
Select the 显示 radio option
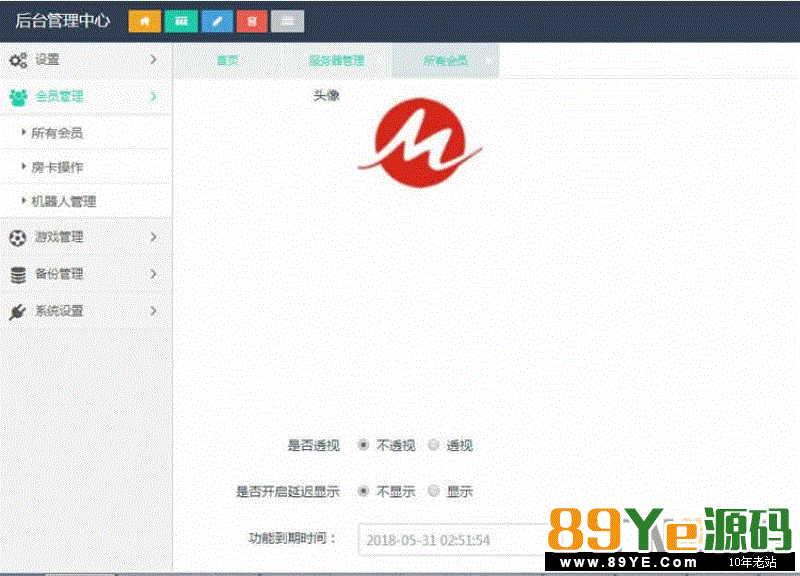pos(434,491)
